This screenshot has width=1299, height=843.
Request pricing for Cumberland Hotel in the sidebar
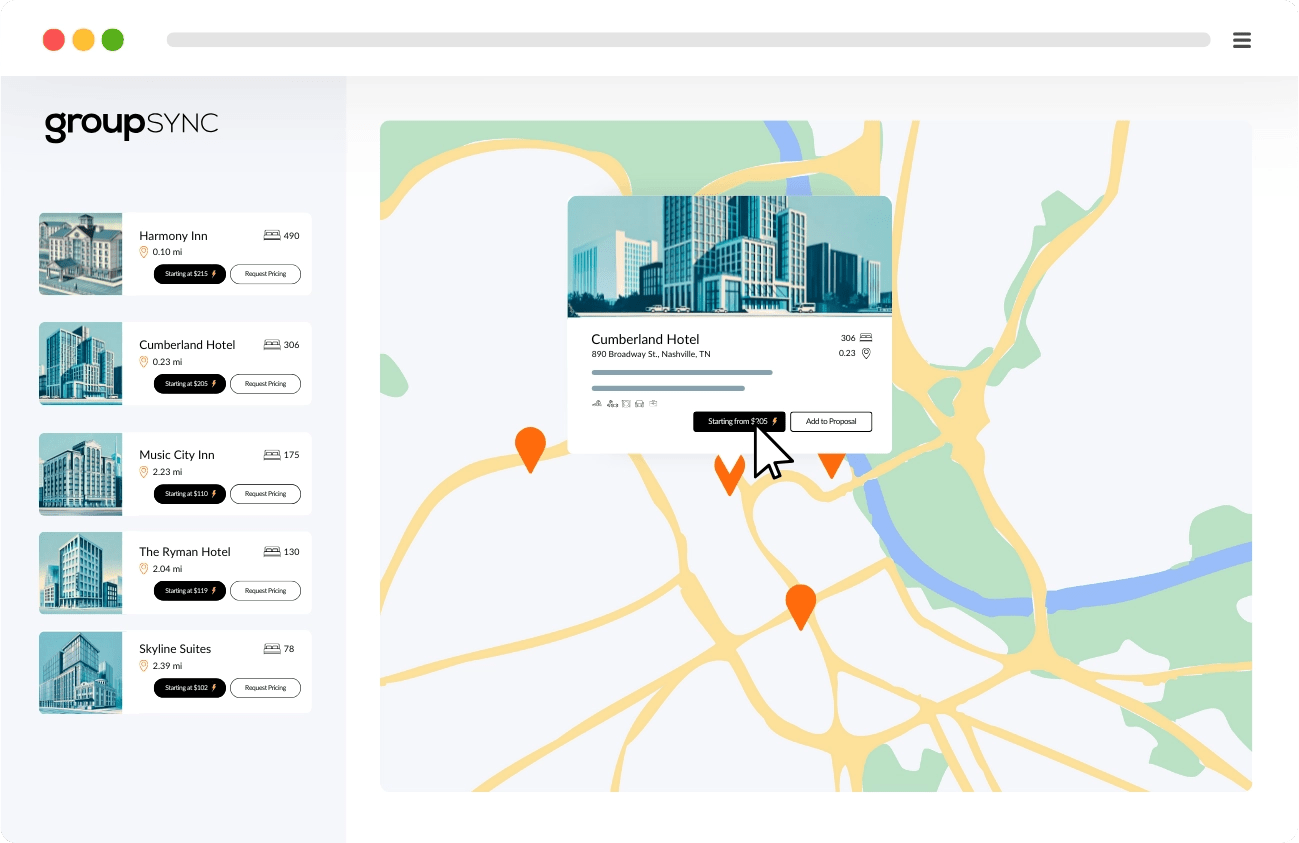point(265,384)
